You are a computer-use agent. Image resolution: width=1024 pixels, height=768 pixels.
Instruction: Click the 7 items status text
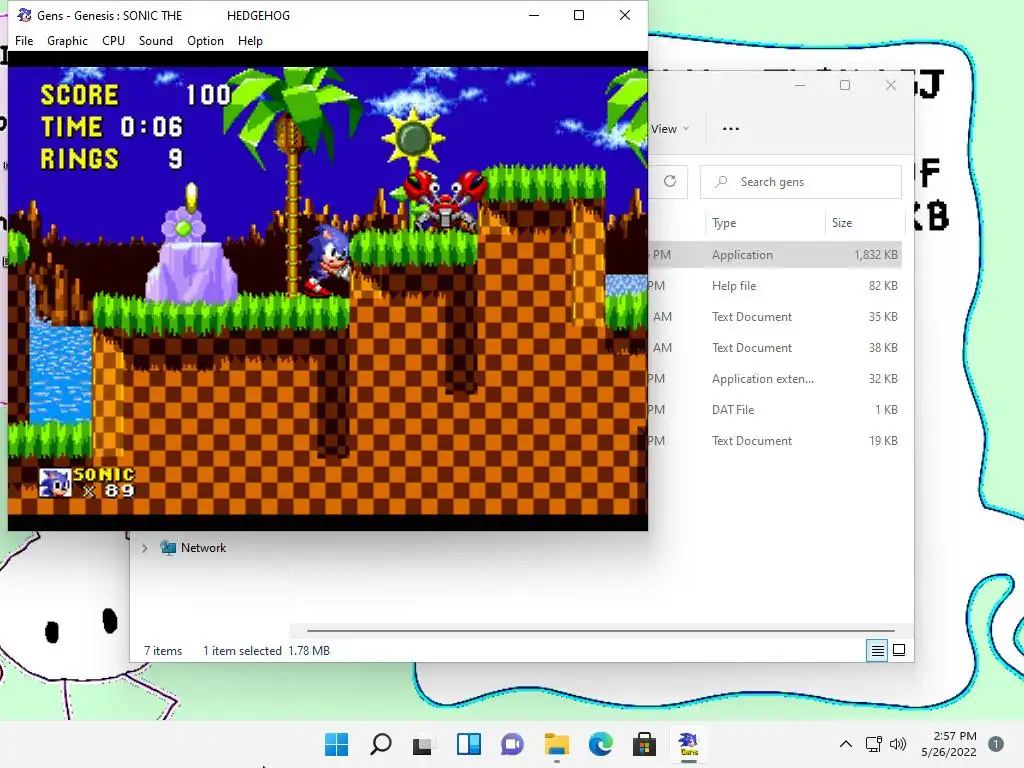(163, 650)
